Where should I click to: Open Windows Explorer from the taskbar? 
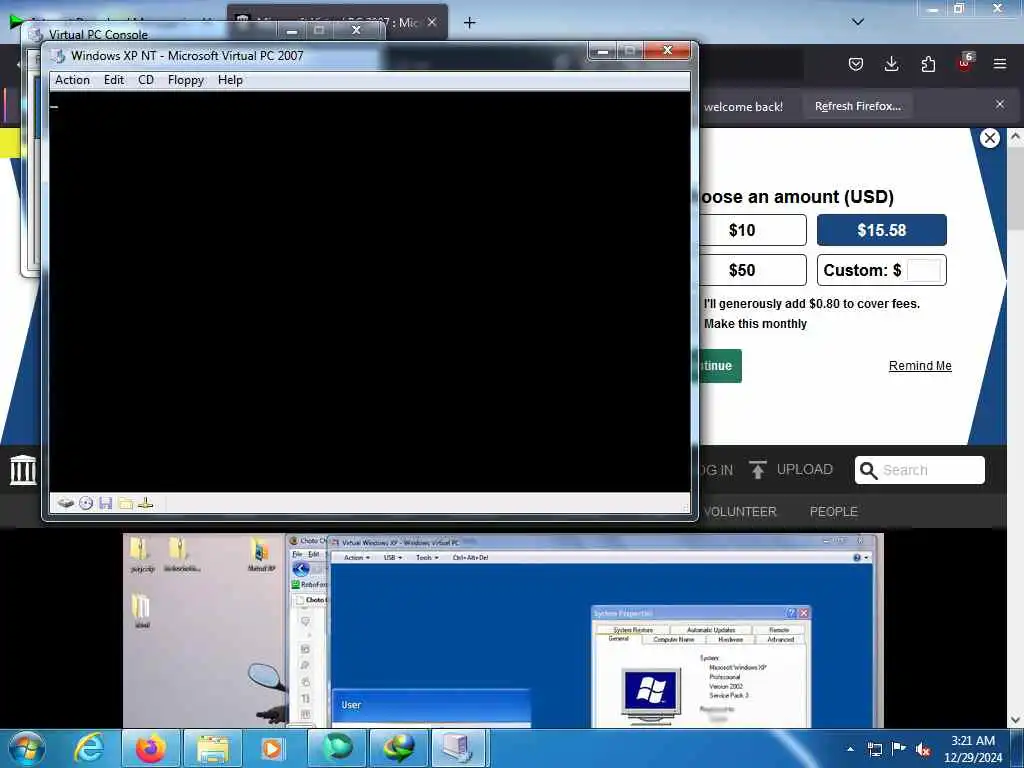pos(213,748)
